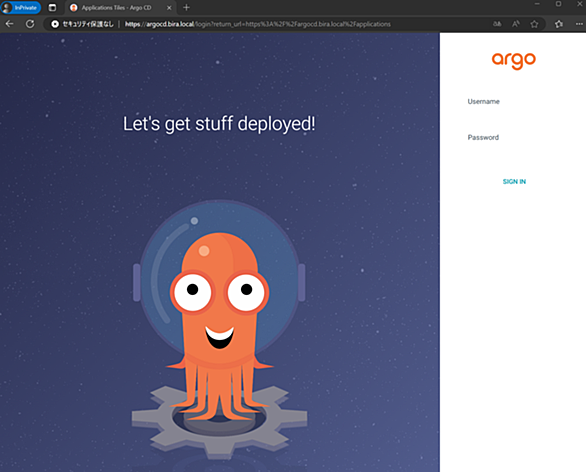The image size is (586, 472).
Task: Open a new tab with plus button
Action: (186, 7)
